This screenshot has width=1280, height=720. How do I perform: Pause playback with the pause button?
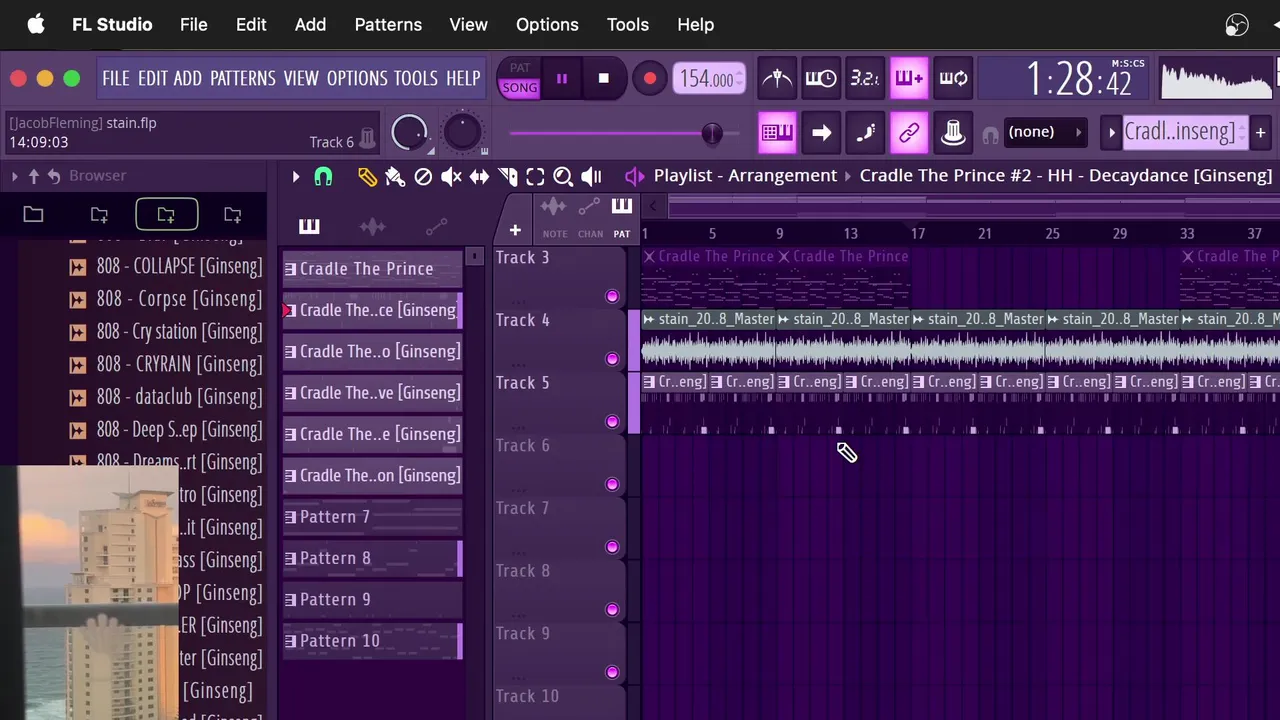562,78
